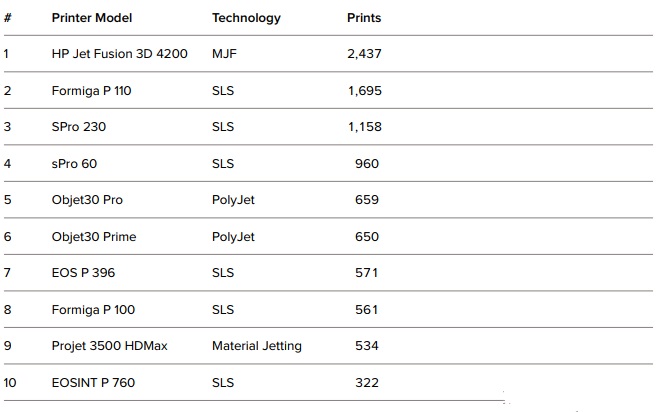The image size is (665, 412).
Task: Click PolyJet in the Objet30 Pro row
Action: tap(233, 200)
